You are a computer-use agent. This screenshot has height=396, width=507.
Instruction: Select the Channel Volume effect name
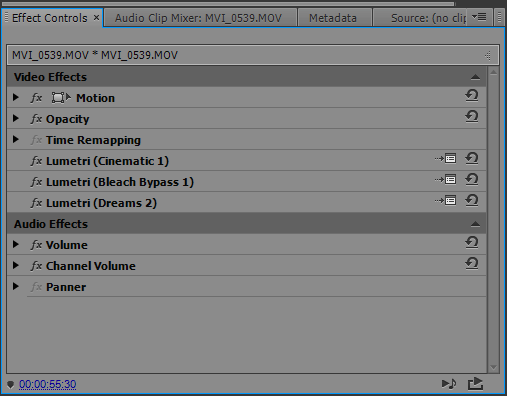pos(91,266)
